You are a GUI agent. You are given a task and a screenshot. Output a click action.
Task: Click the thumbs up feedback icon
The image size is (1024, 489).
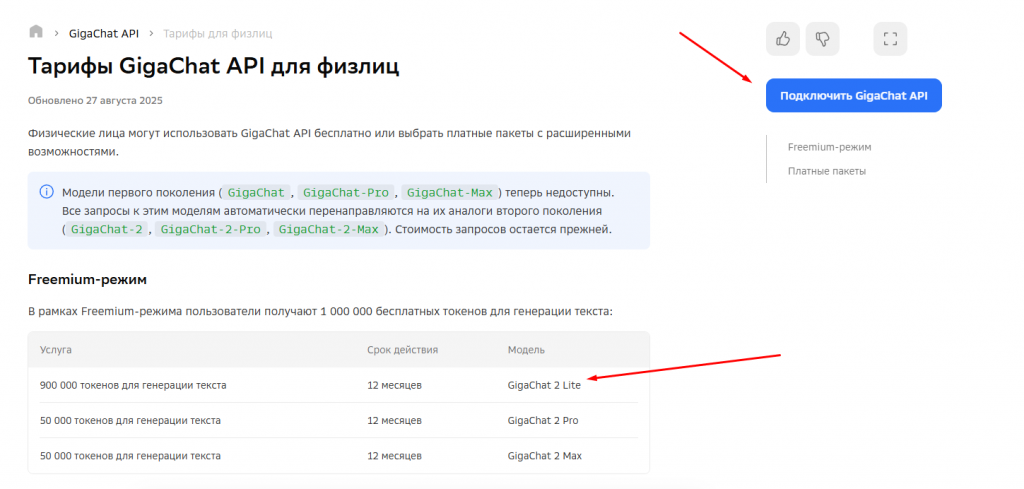(x=783, y=39)
